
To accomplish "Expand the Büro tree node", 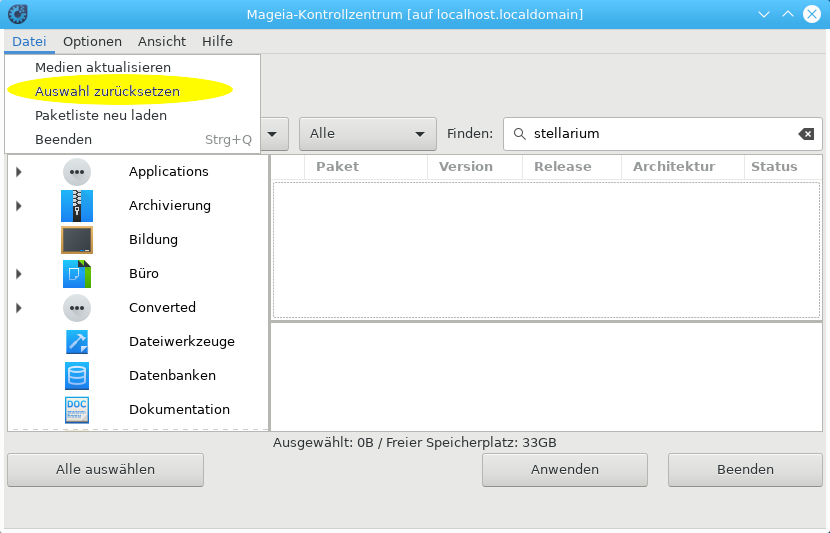I will [19, 274].
